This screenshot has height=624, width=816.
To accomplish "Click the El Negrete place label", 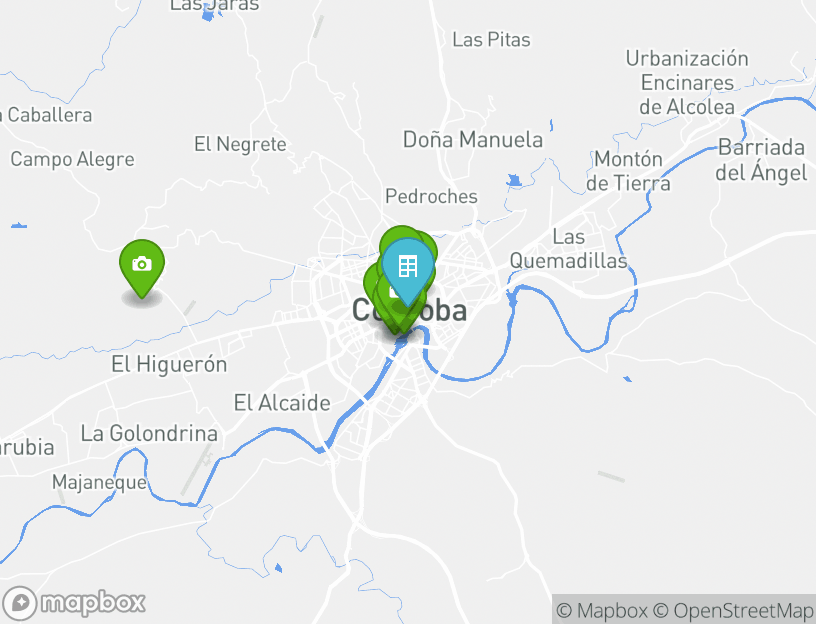I will [240, 144].
